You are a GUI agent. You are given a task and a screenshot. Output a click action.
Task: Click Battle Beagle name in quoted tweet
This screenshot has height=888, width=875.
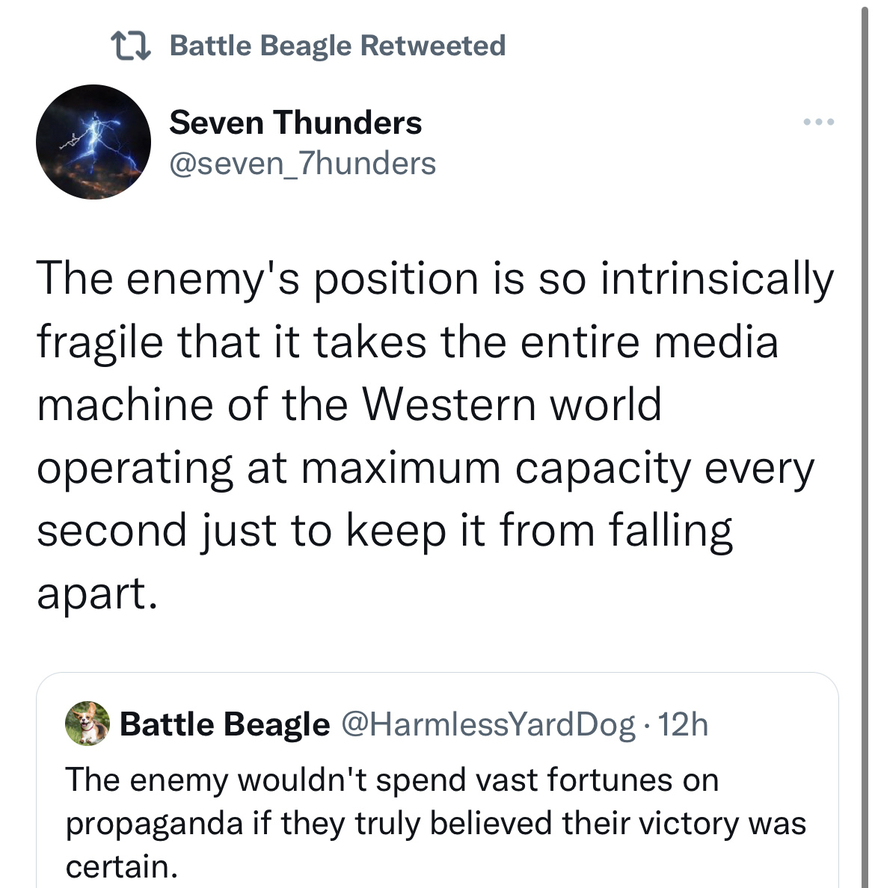click(x=224, y=724)
